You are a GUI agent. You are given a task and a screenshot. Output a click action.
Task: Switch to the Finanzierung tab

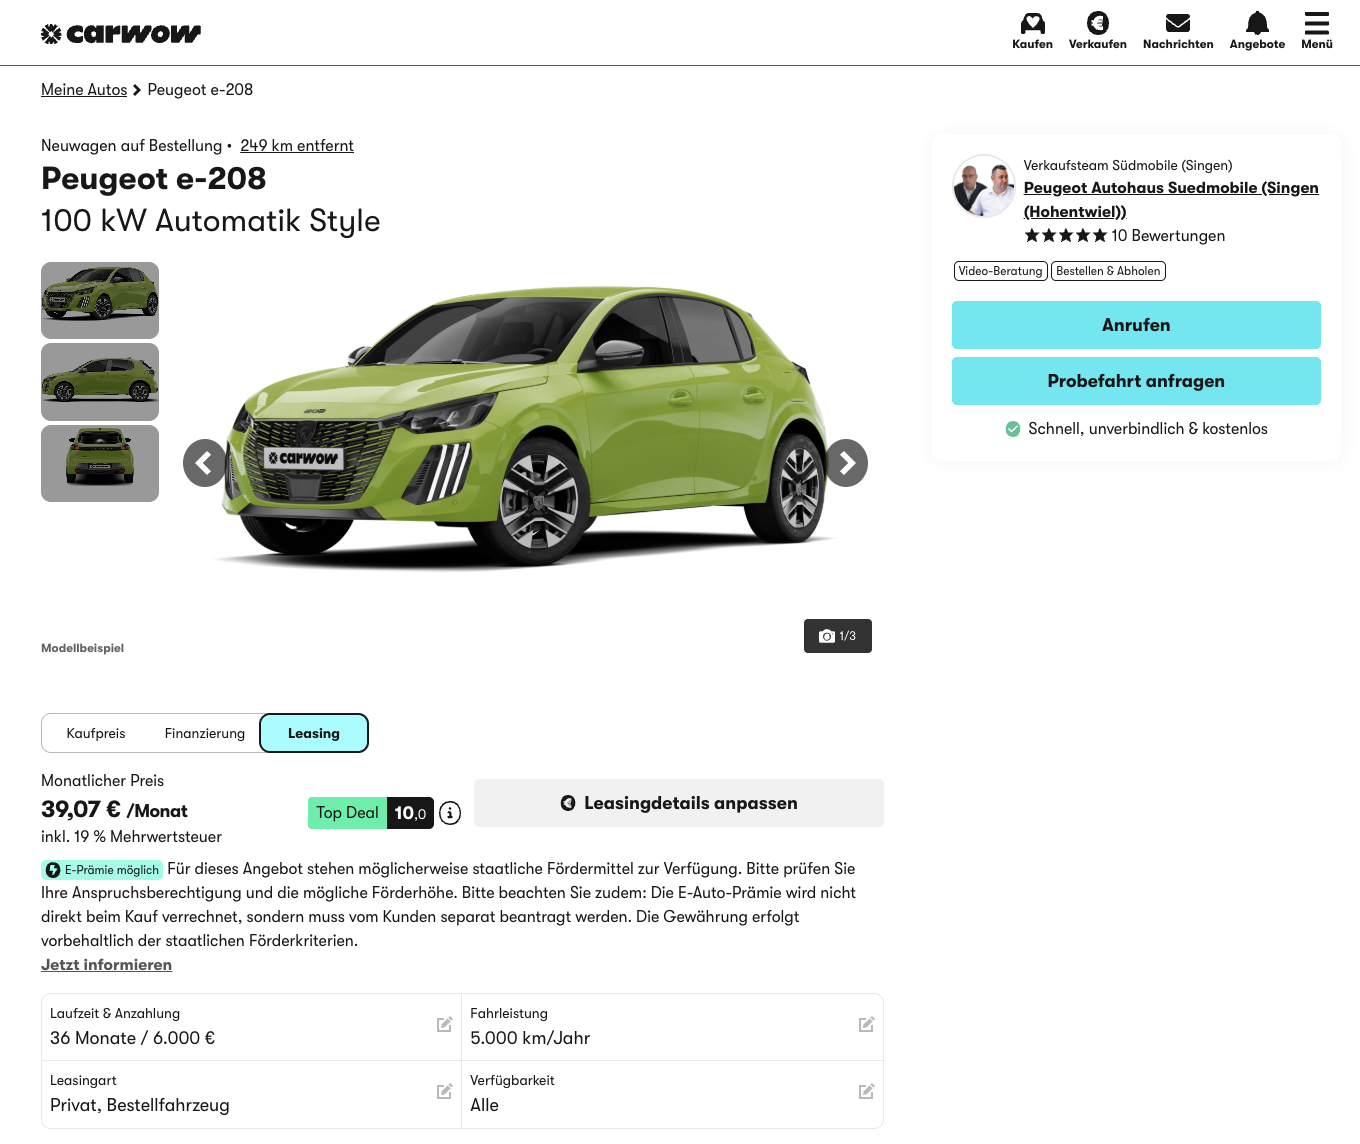[204, 733]
